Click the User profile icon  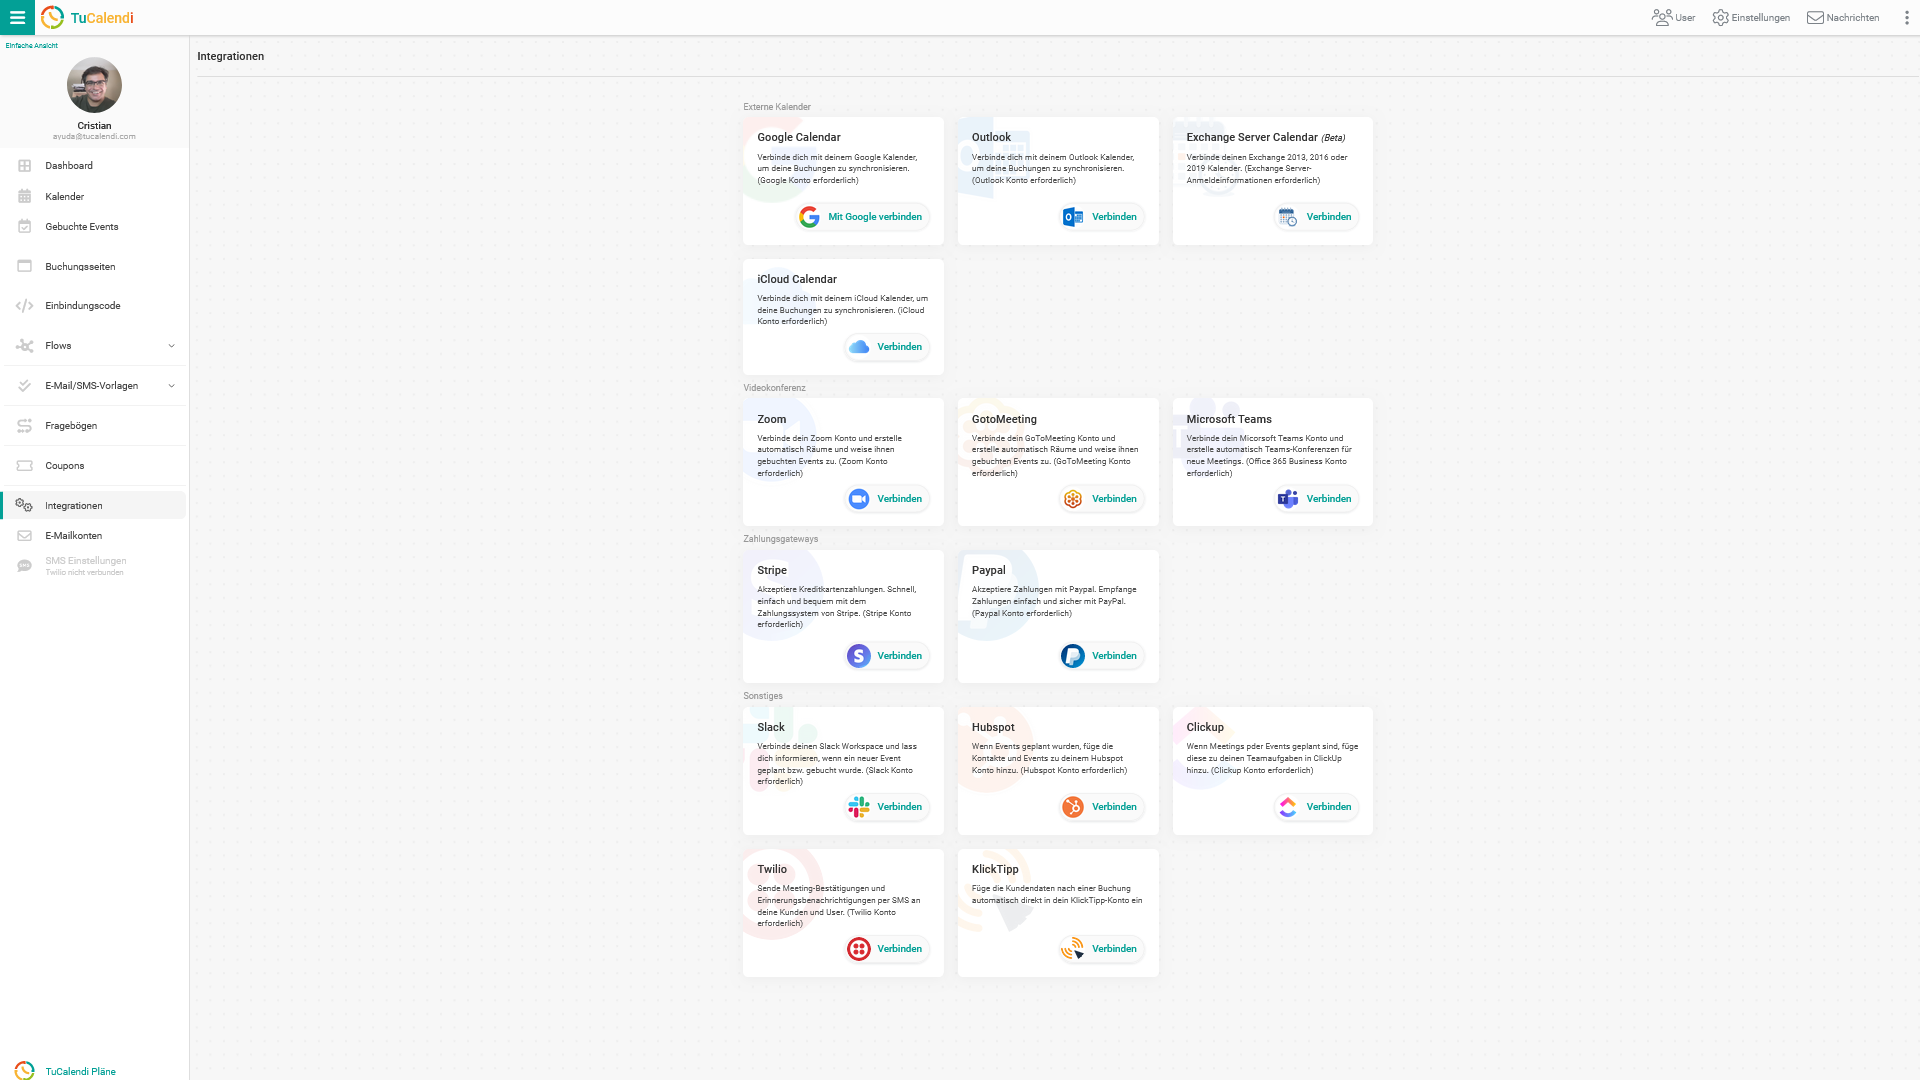1663,17
